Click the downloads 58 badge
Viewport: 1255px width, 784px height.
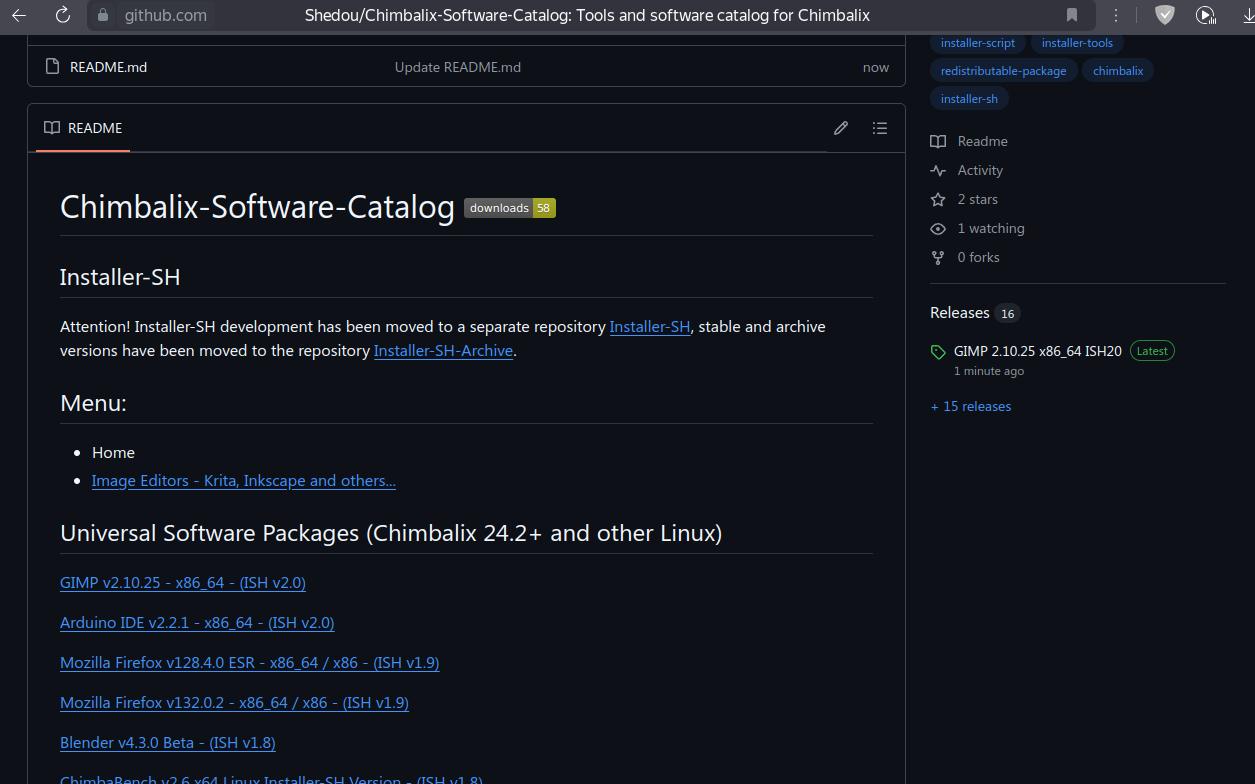510,208
